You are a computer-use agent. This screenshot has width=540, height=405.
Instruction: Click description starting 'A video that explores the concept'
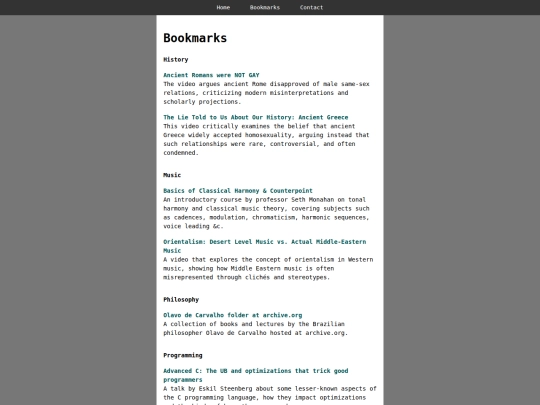pos(268,268)
